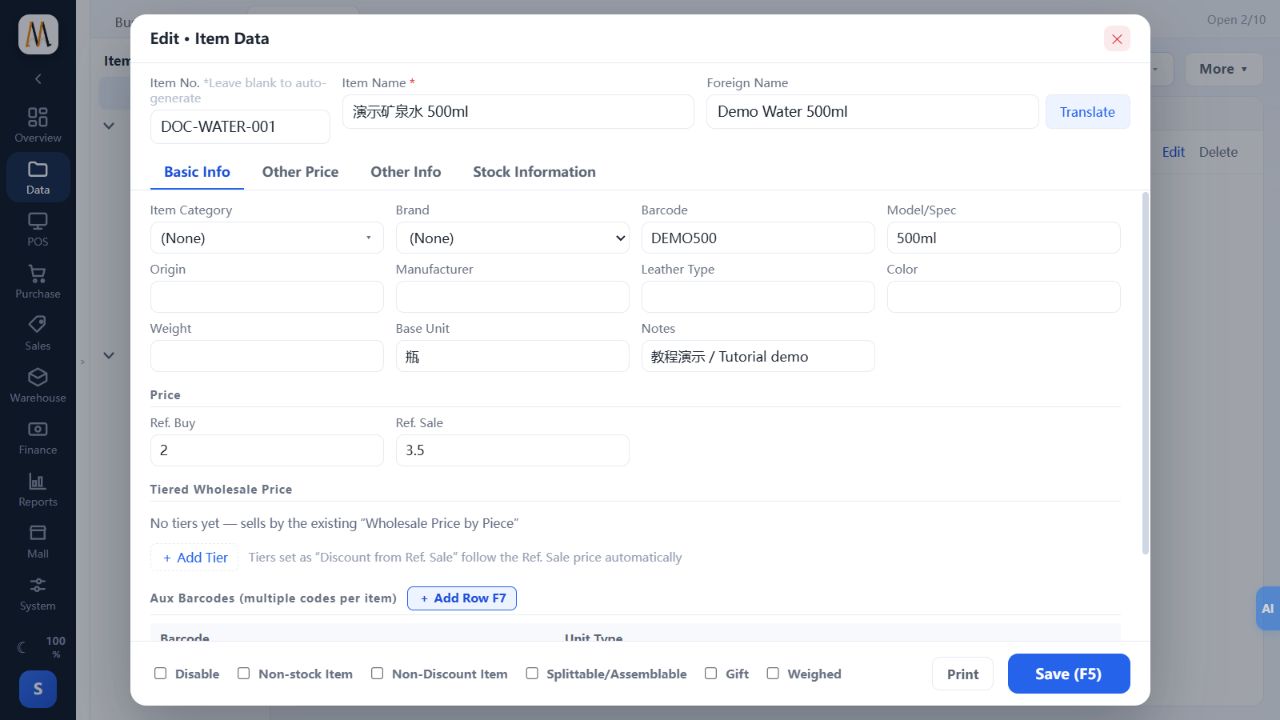Close the Edit Item Data dialog

coord(1117,39)
